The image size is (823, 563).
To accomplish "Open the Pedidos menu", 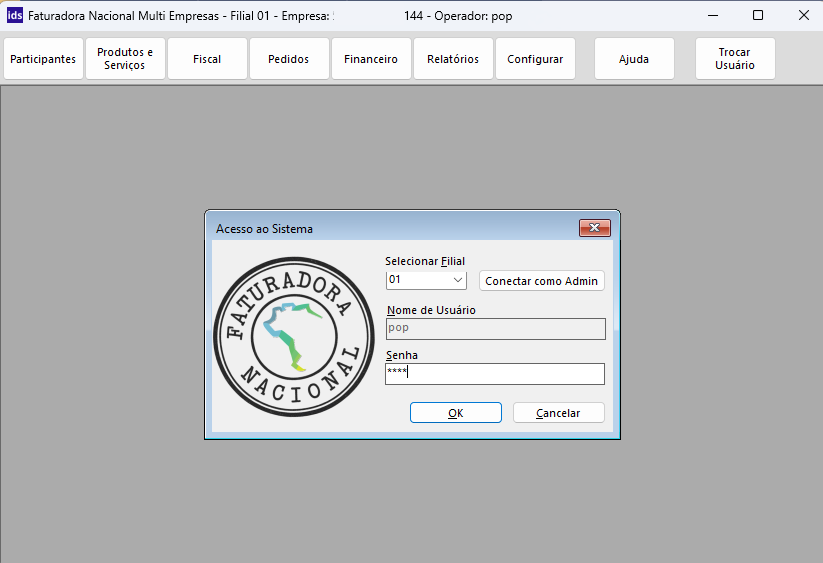I will pyautogui.click(x=289, y=59).
